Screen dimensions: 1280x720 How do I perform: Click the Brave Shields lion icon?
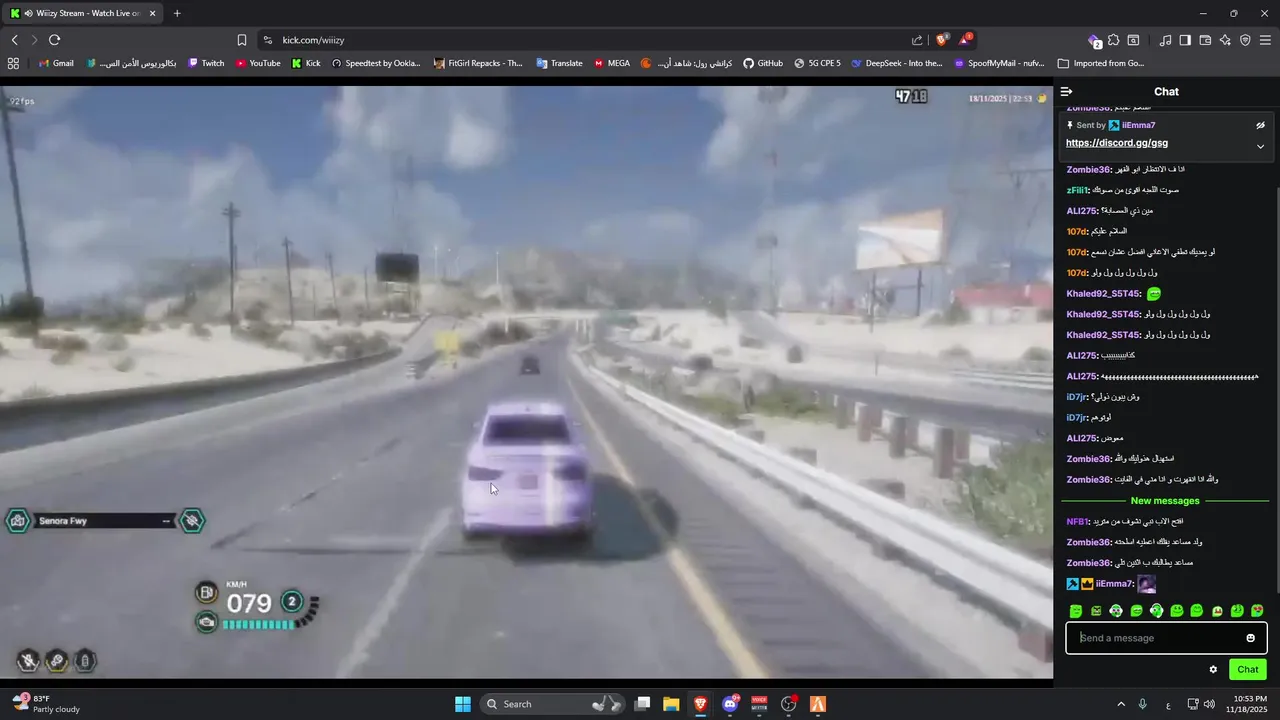(x=942, y=40)
